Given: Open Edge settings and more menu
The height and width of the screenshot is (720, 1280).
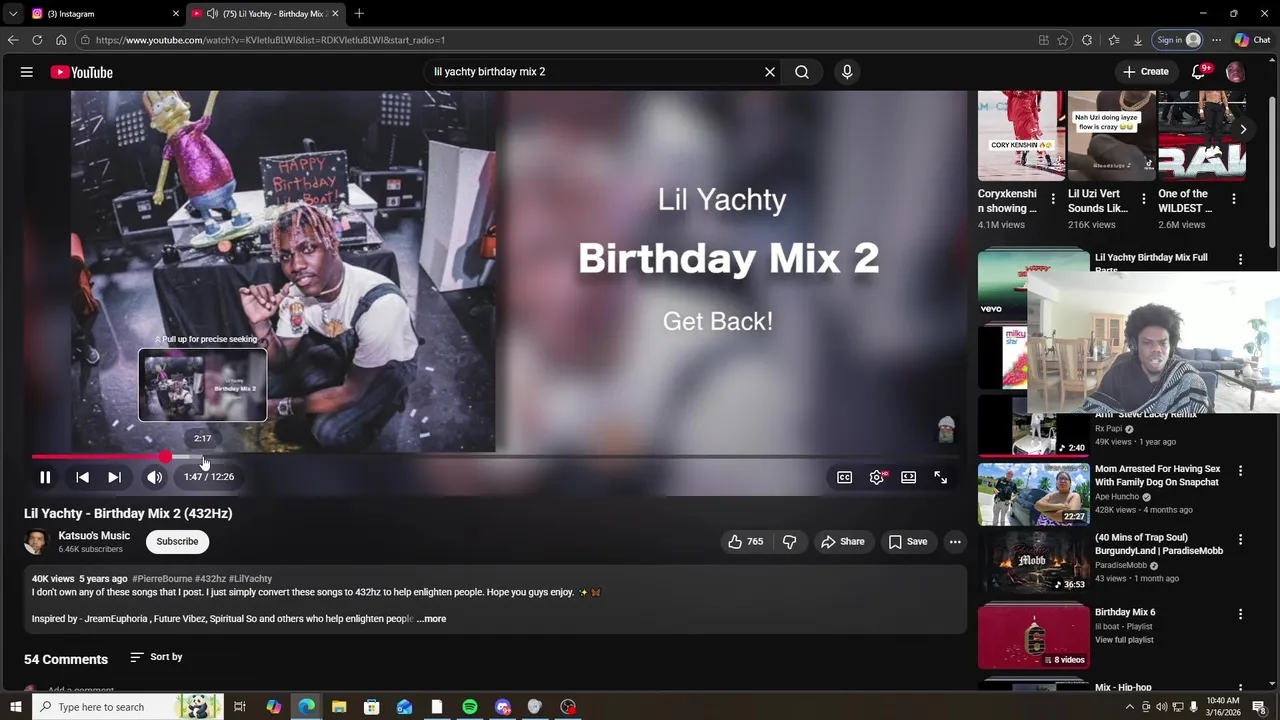Looking at the screenshot, I should pos(1216,40).
